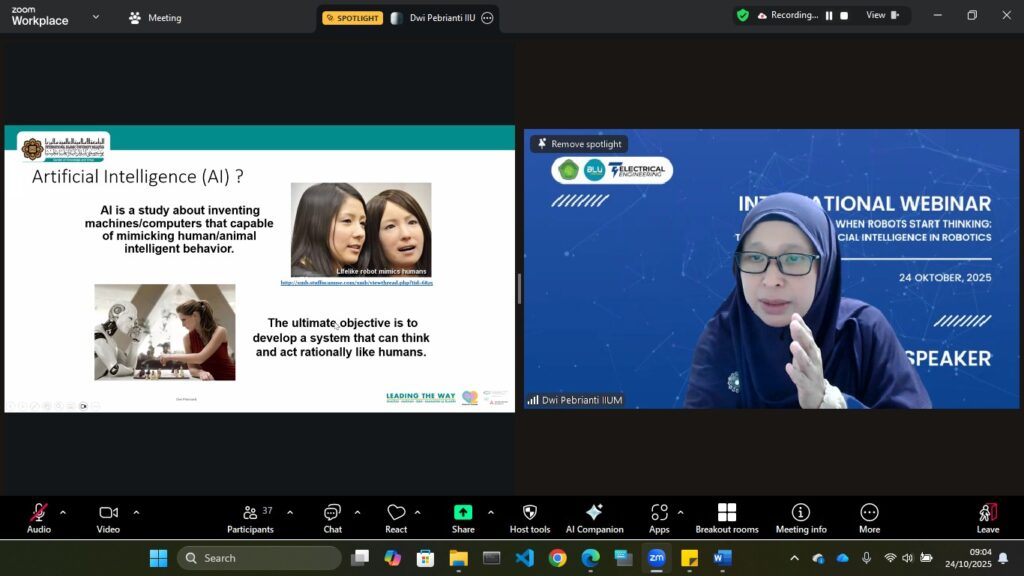The height and width of the screenshot is (576, 1024).
Task: Open the Chat panel
Action: [x=332, y=517]
